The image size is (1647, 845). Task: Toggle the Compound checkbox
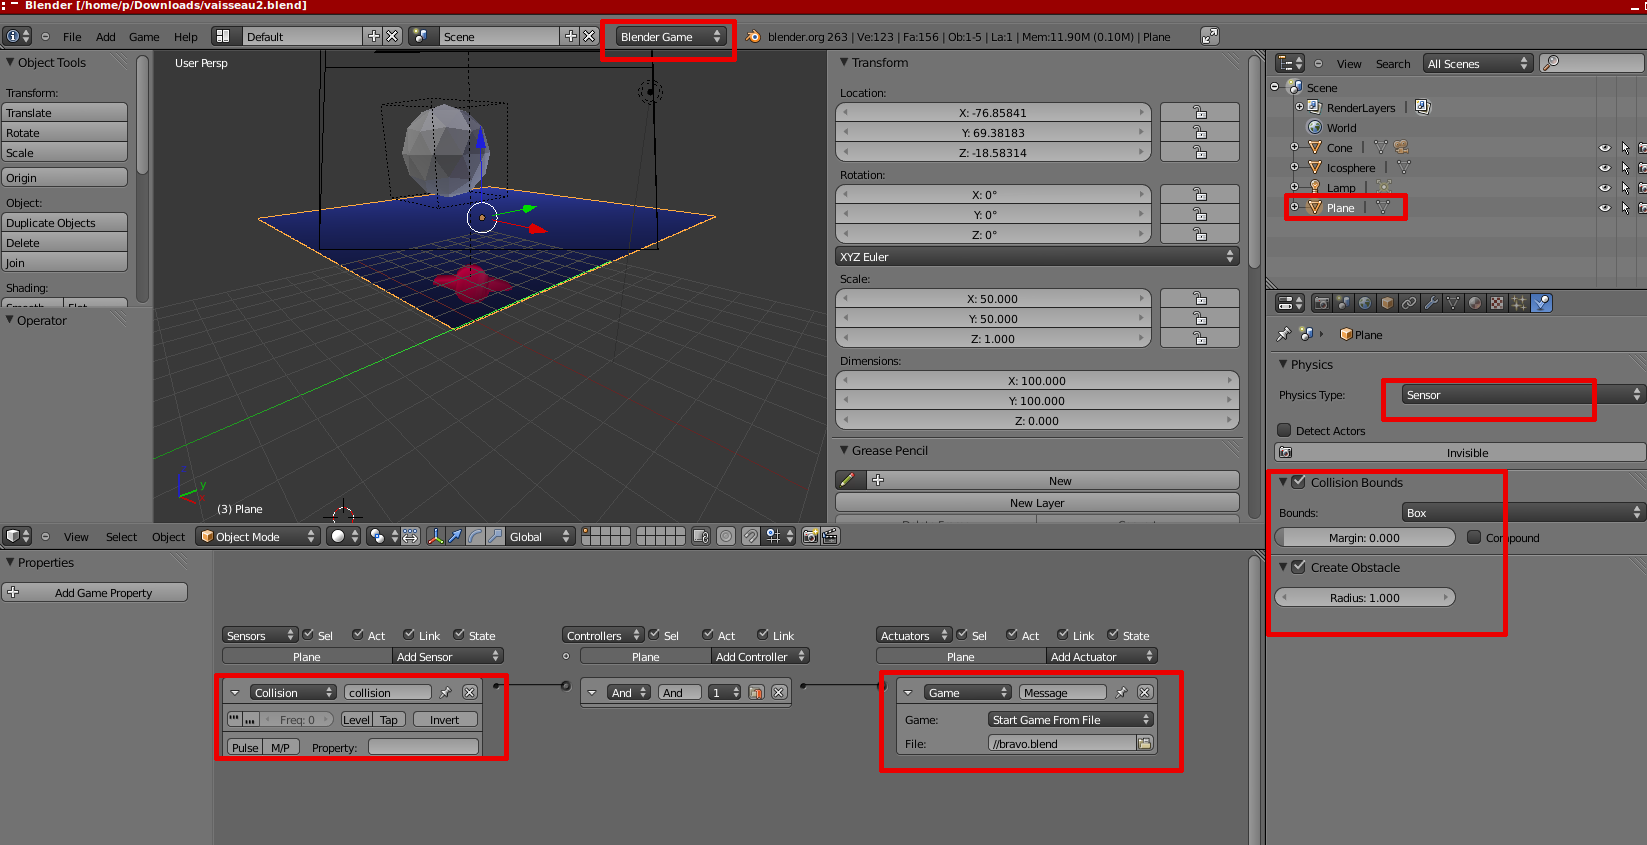(1474, 537)
